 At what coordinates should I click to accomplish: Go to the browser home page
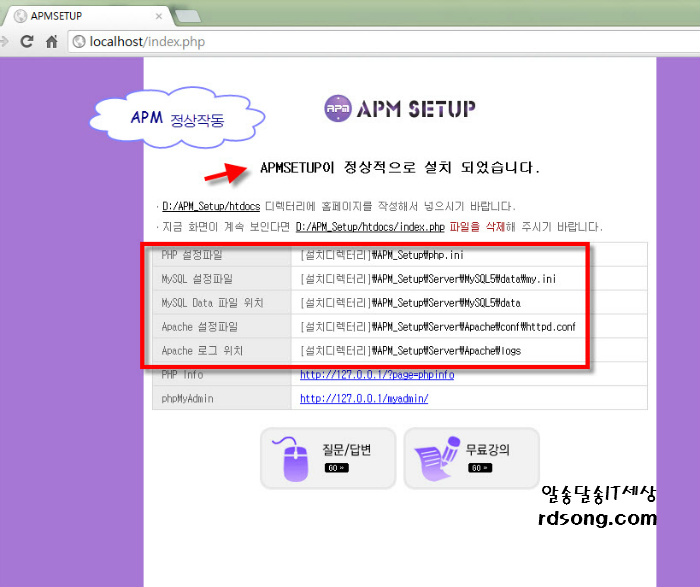[52, 42]
